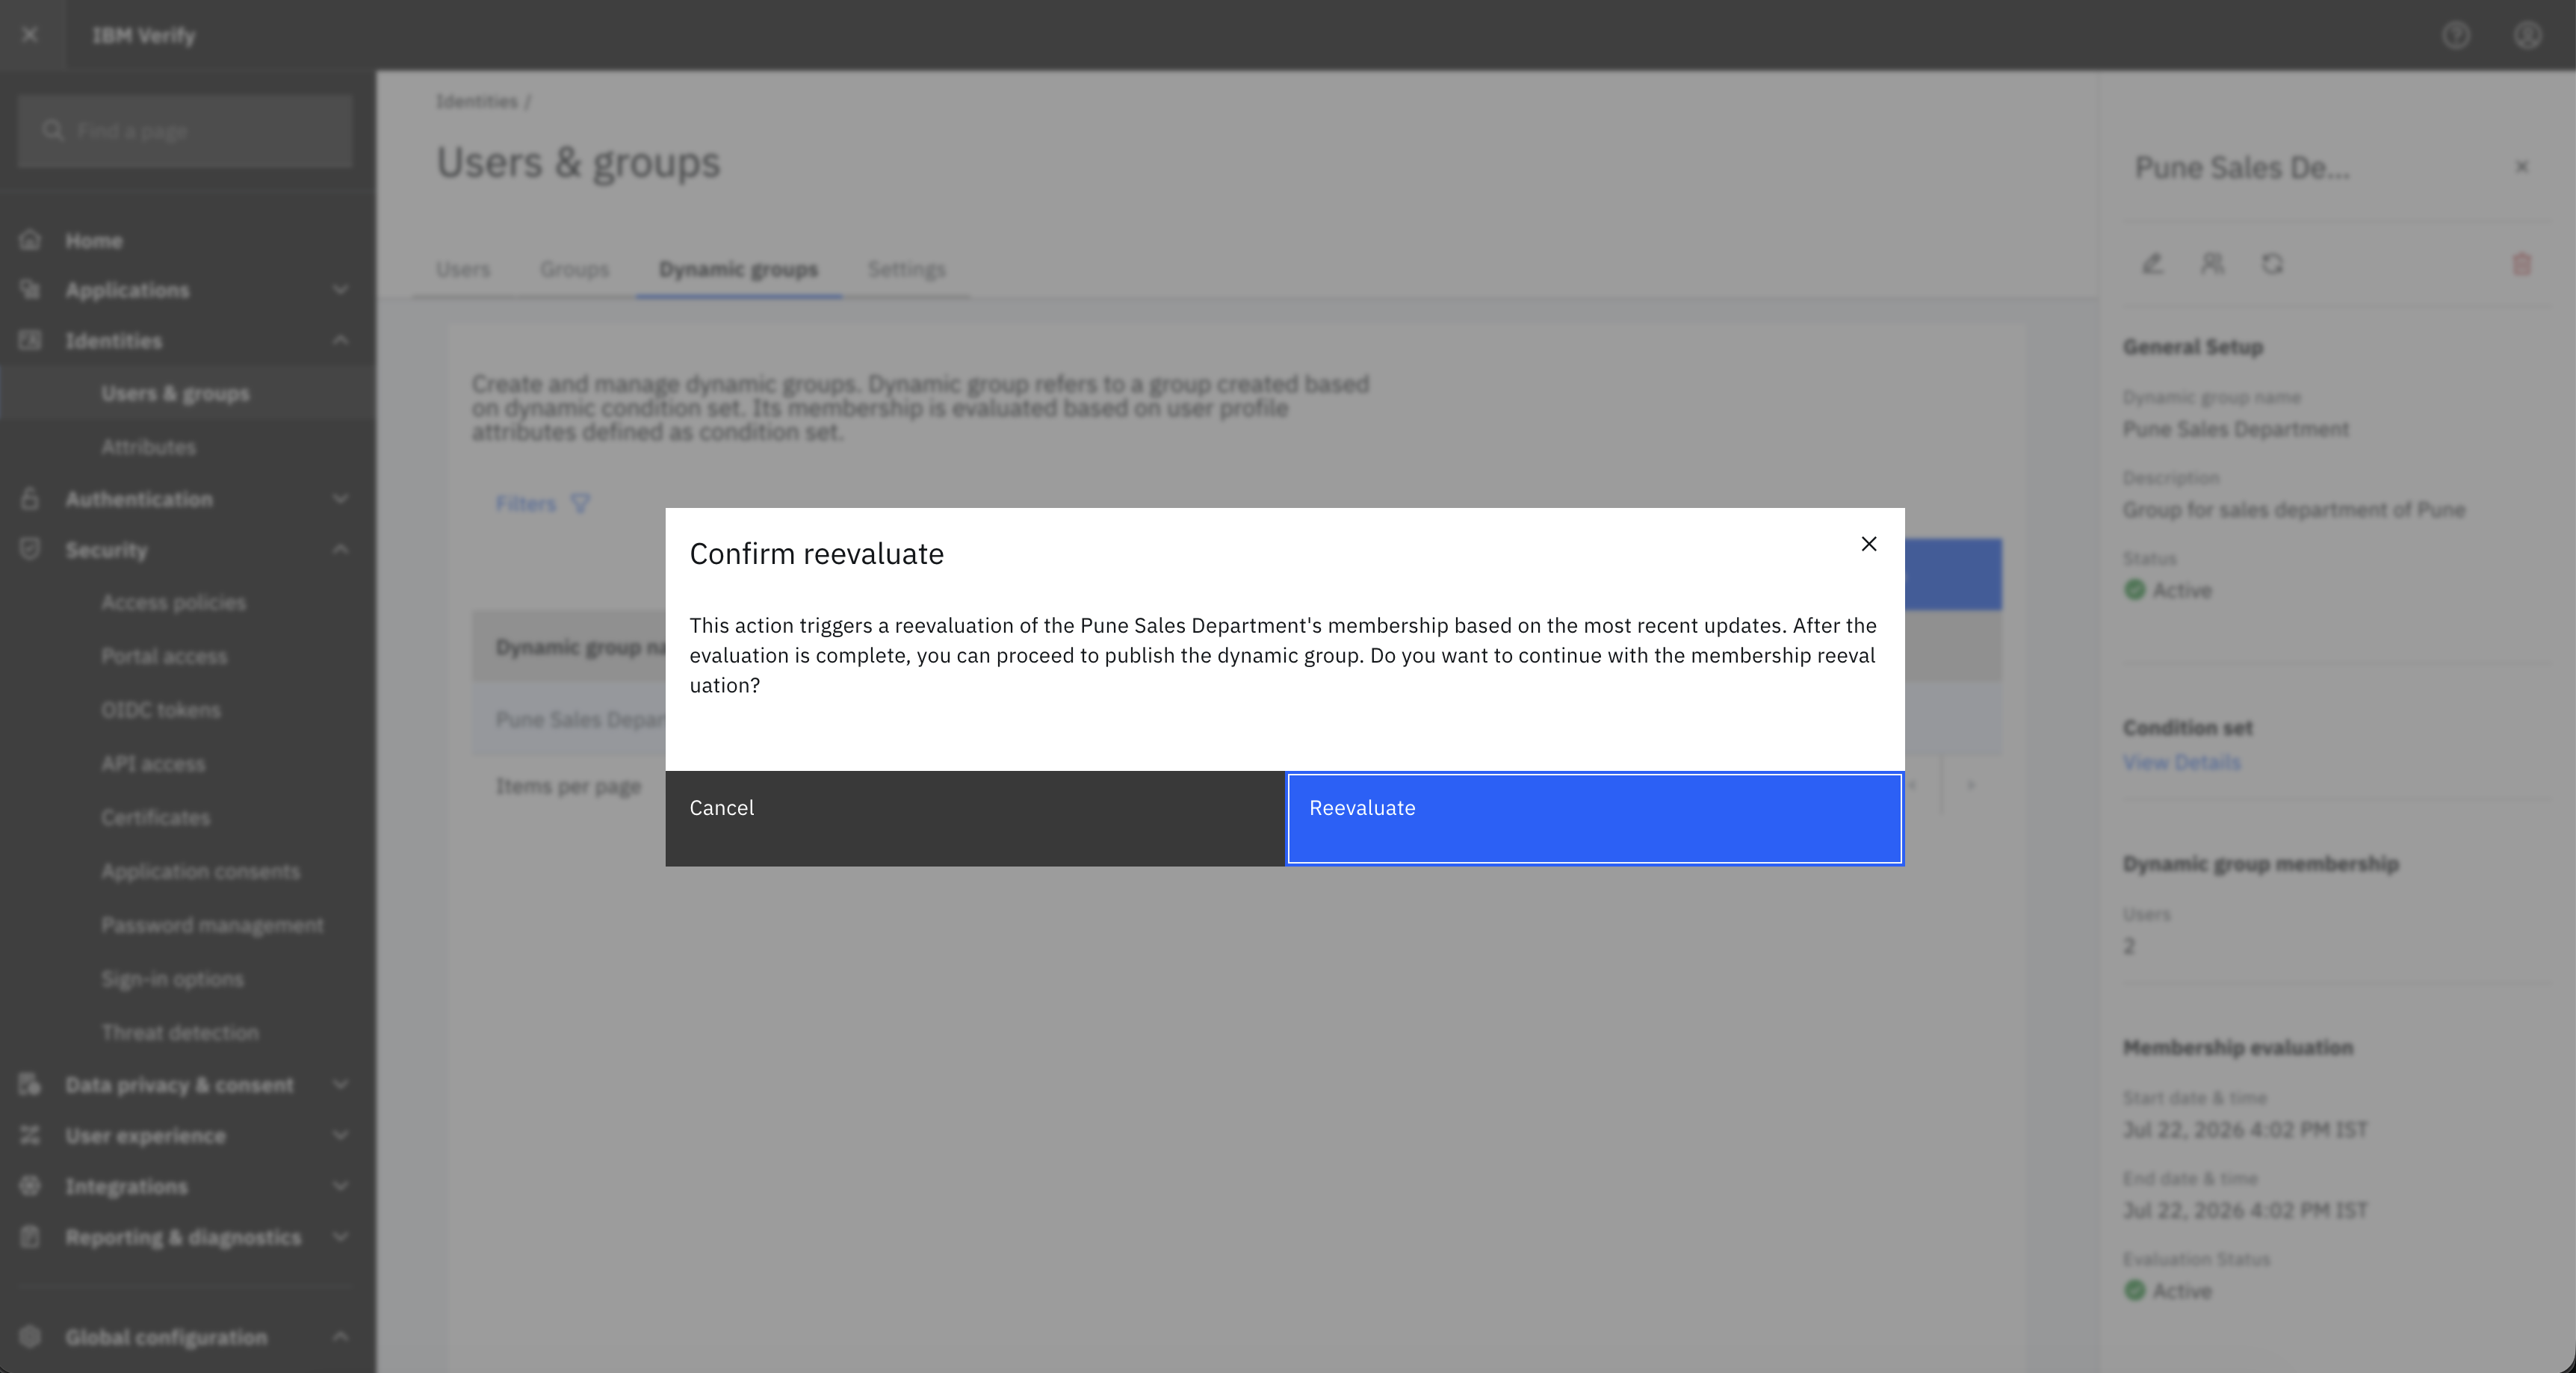This screenshot has height=1373, width=2576.
Task: Click the reevaluate refresh icon in side panel
Action: (x=2272, y=264)
